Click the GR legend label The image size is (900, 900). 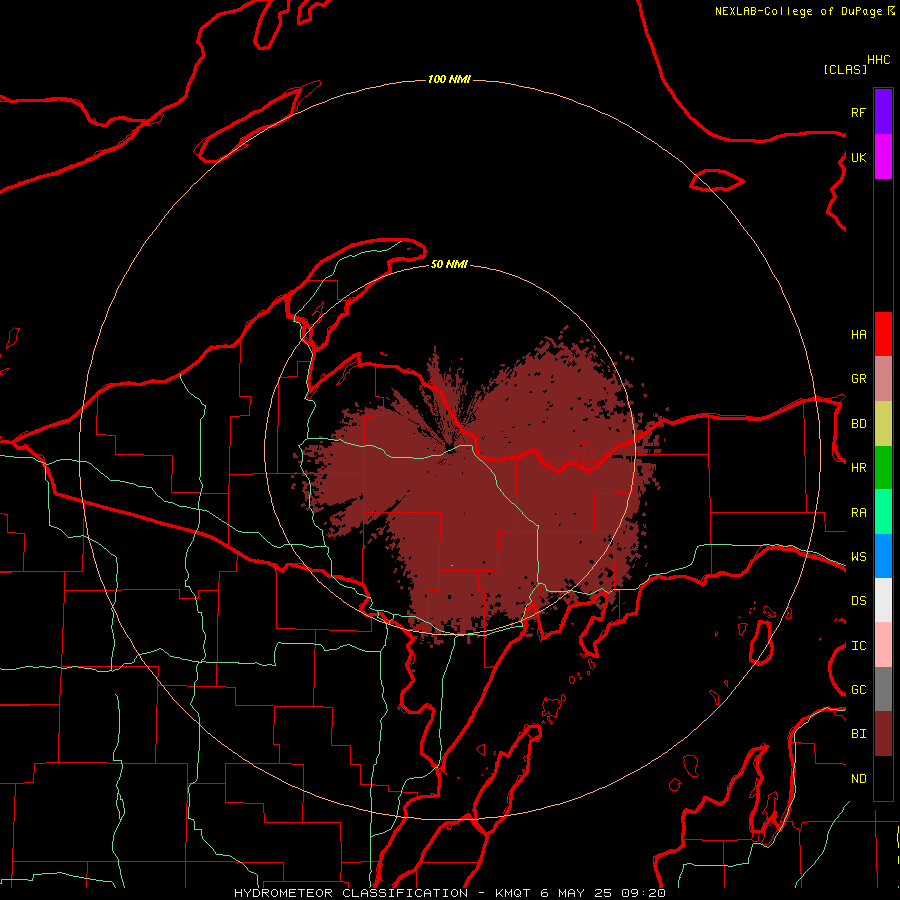[x=858, y=379]
